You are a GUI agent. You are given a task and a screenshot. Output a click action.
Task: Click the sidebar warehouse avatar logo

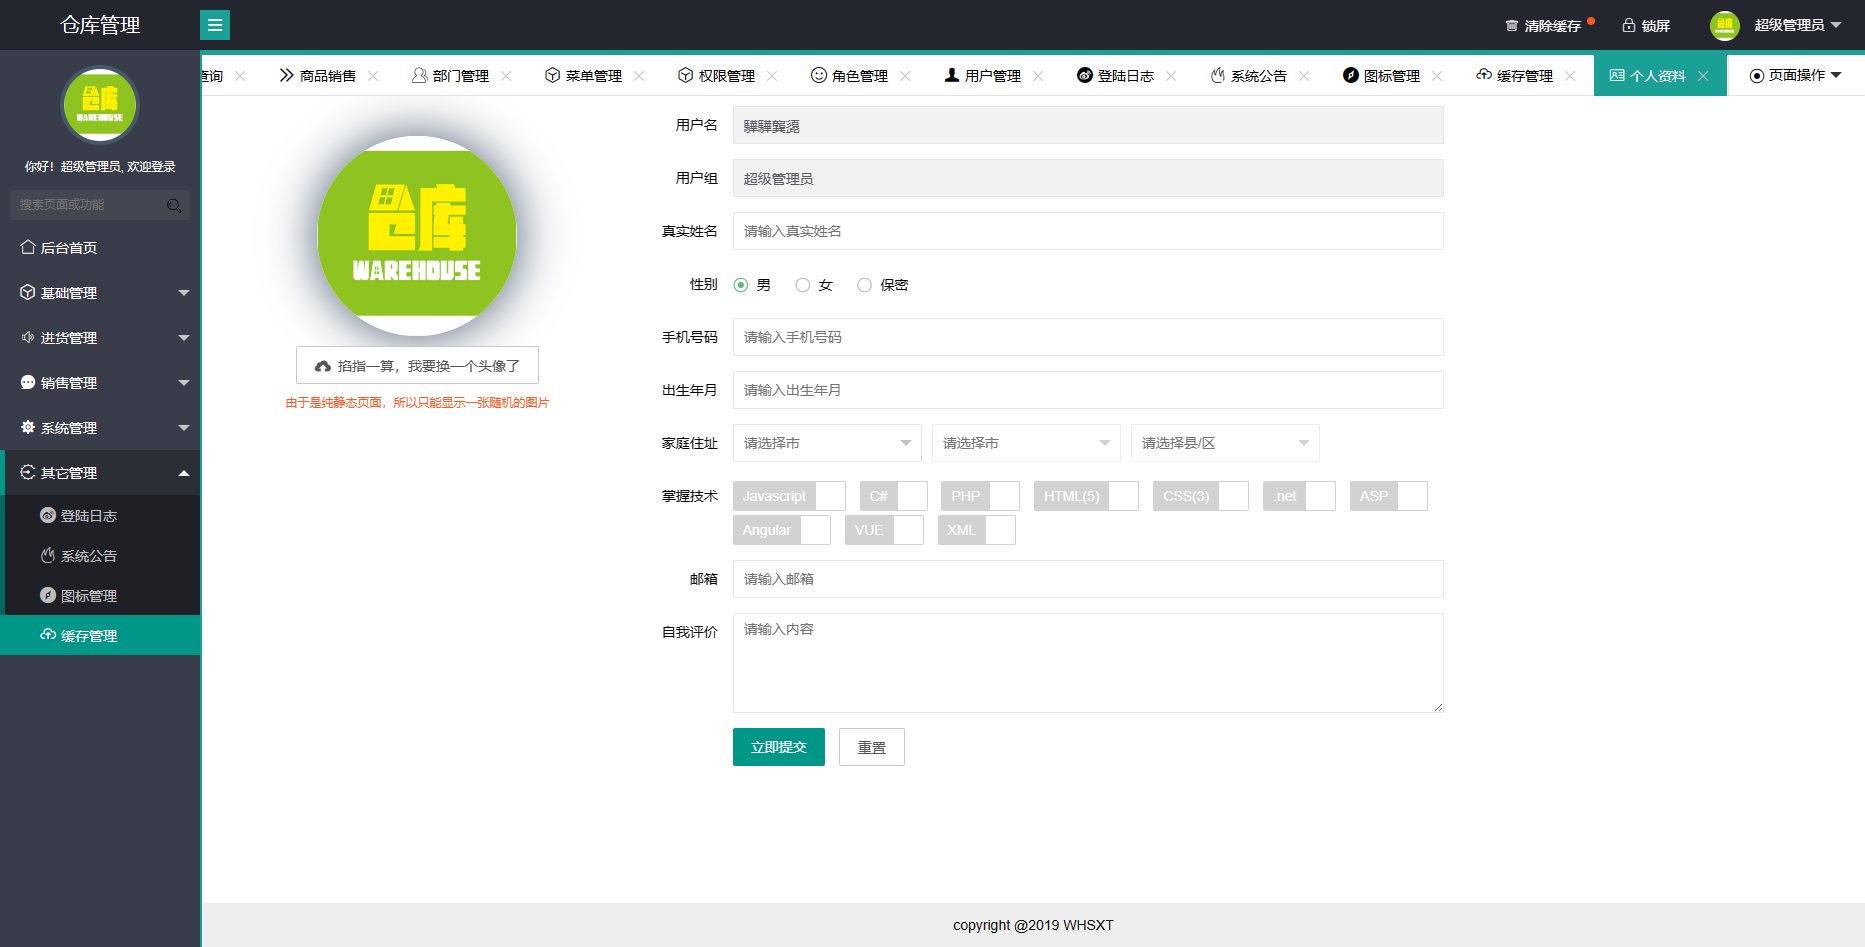(100, 104)
